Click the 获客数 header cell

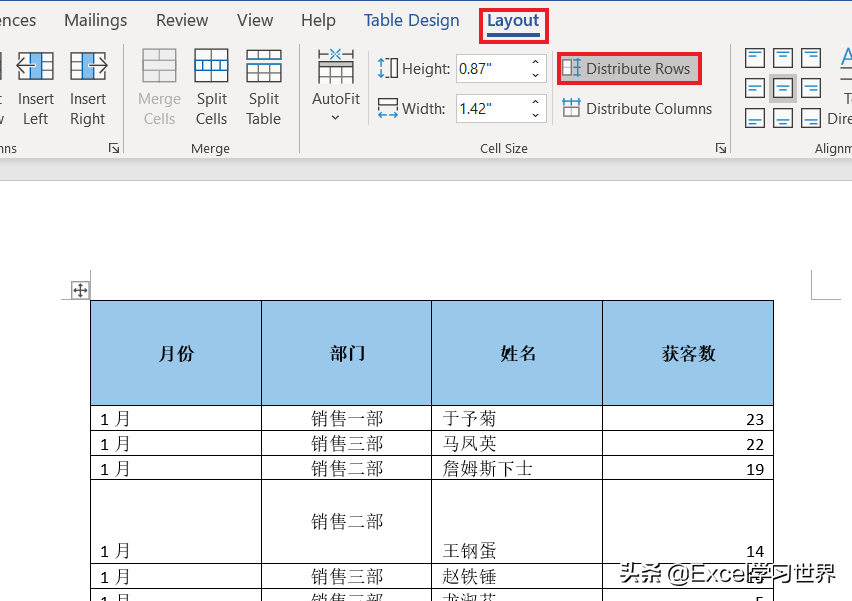click(688, 353)
